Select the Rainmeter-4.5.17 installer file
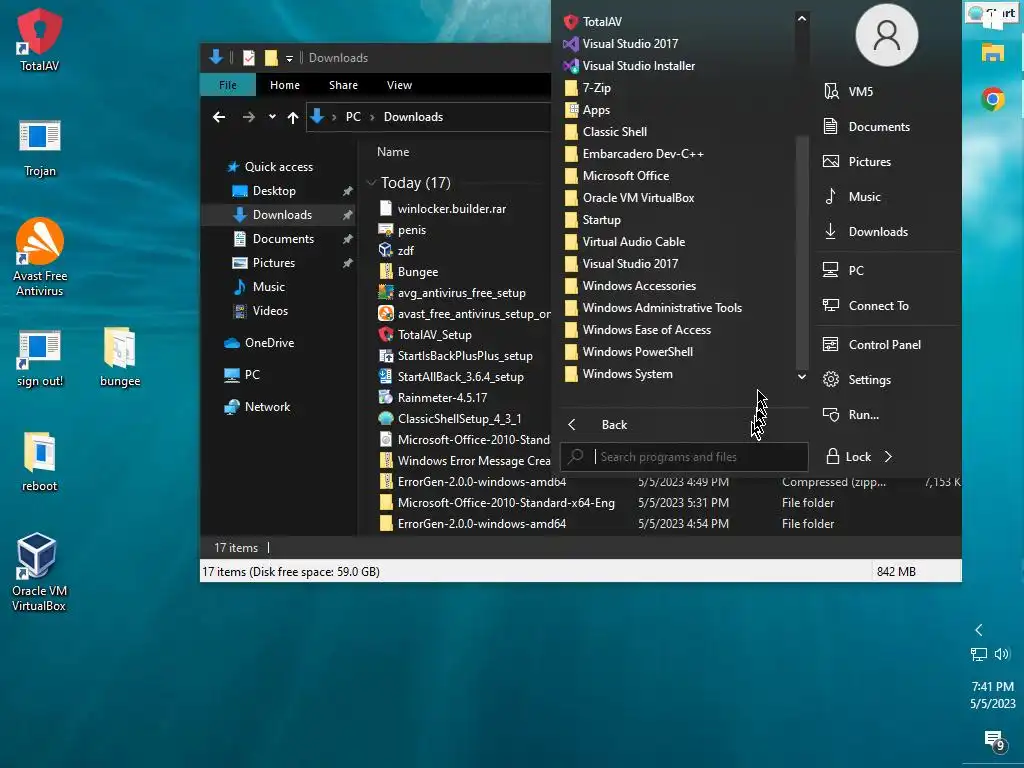This screenshot has height=768, width=1024. coord(442,398)
